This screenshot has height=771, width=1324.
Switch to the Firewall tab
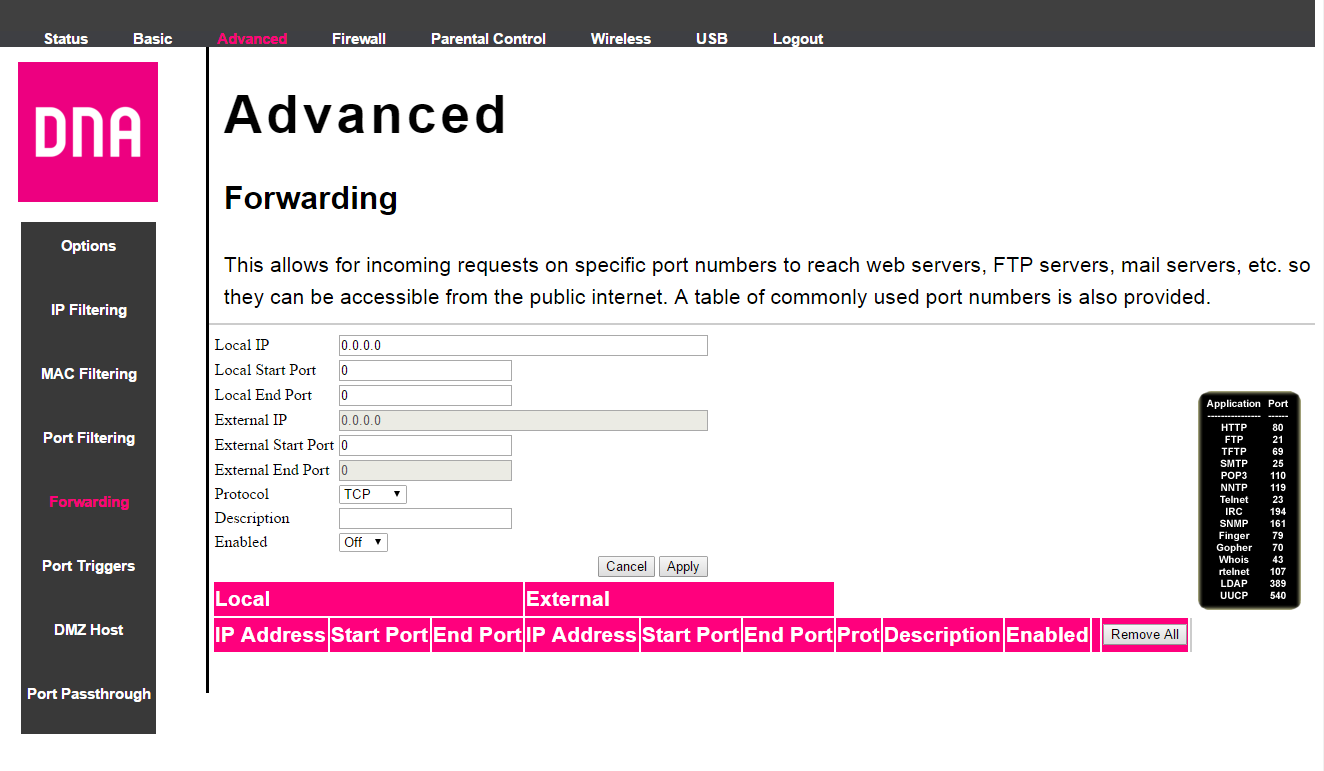[359, 39]
